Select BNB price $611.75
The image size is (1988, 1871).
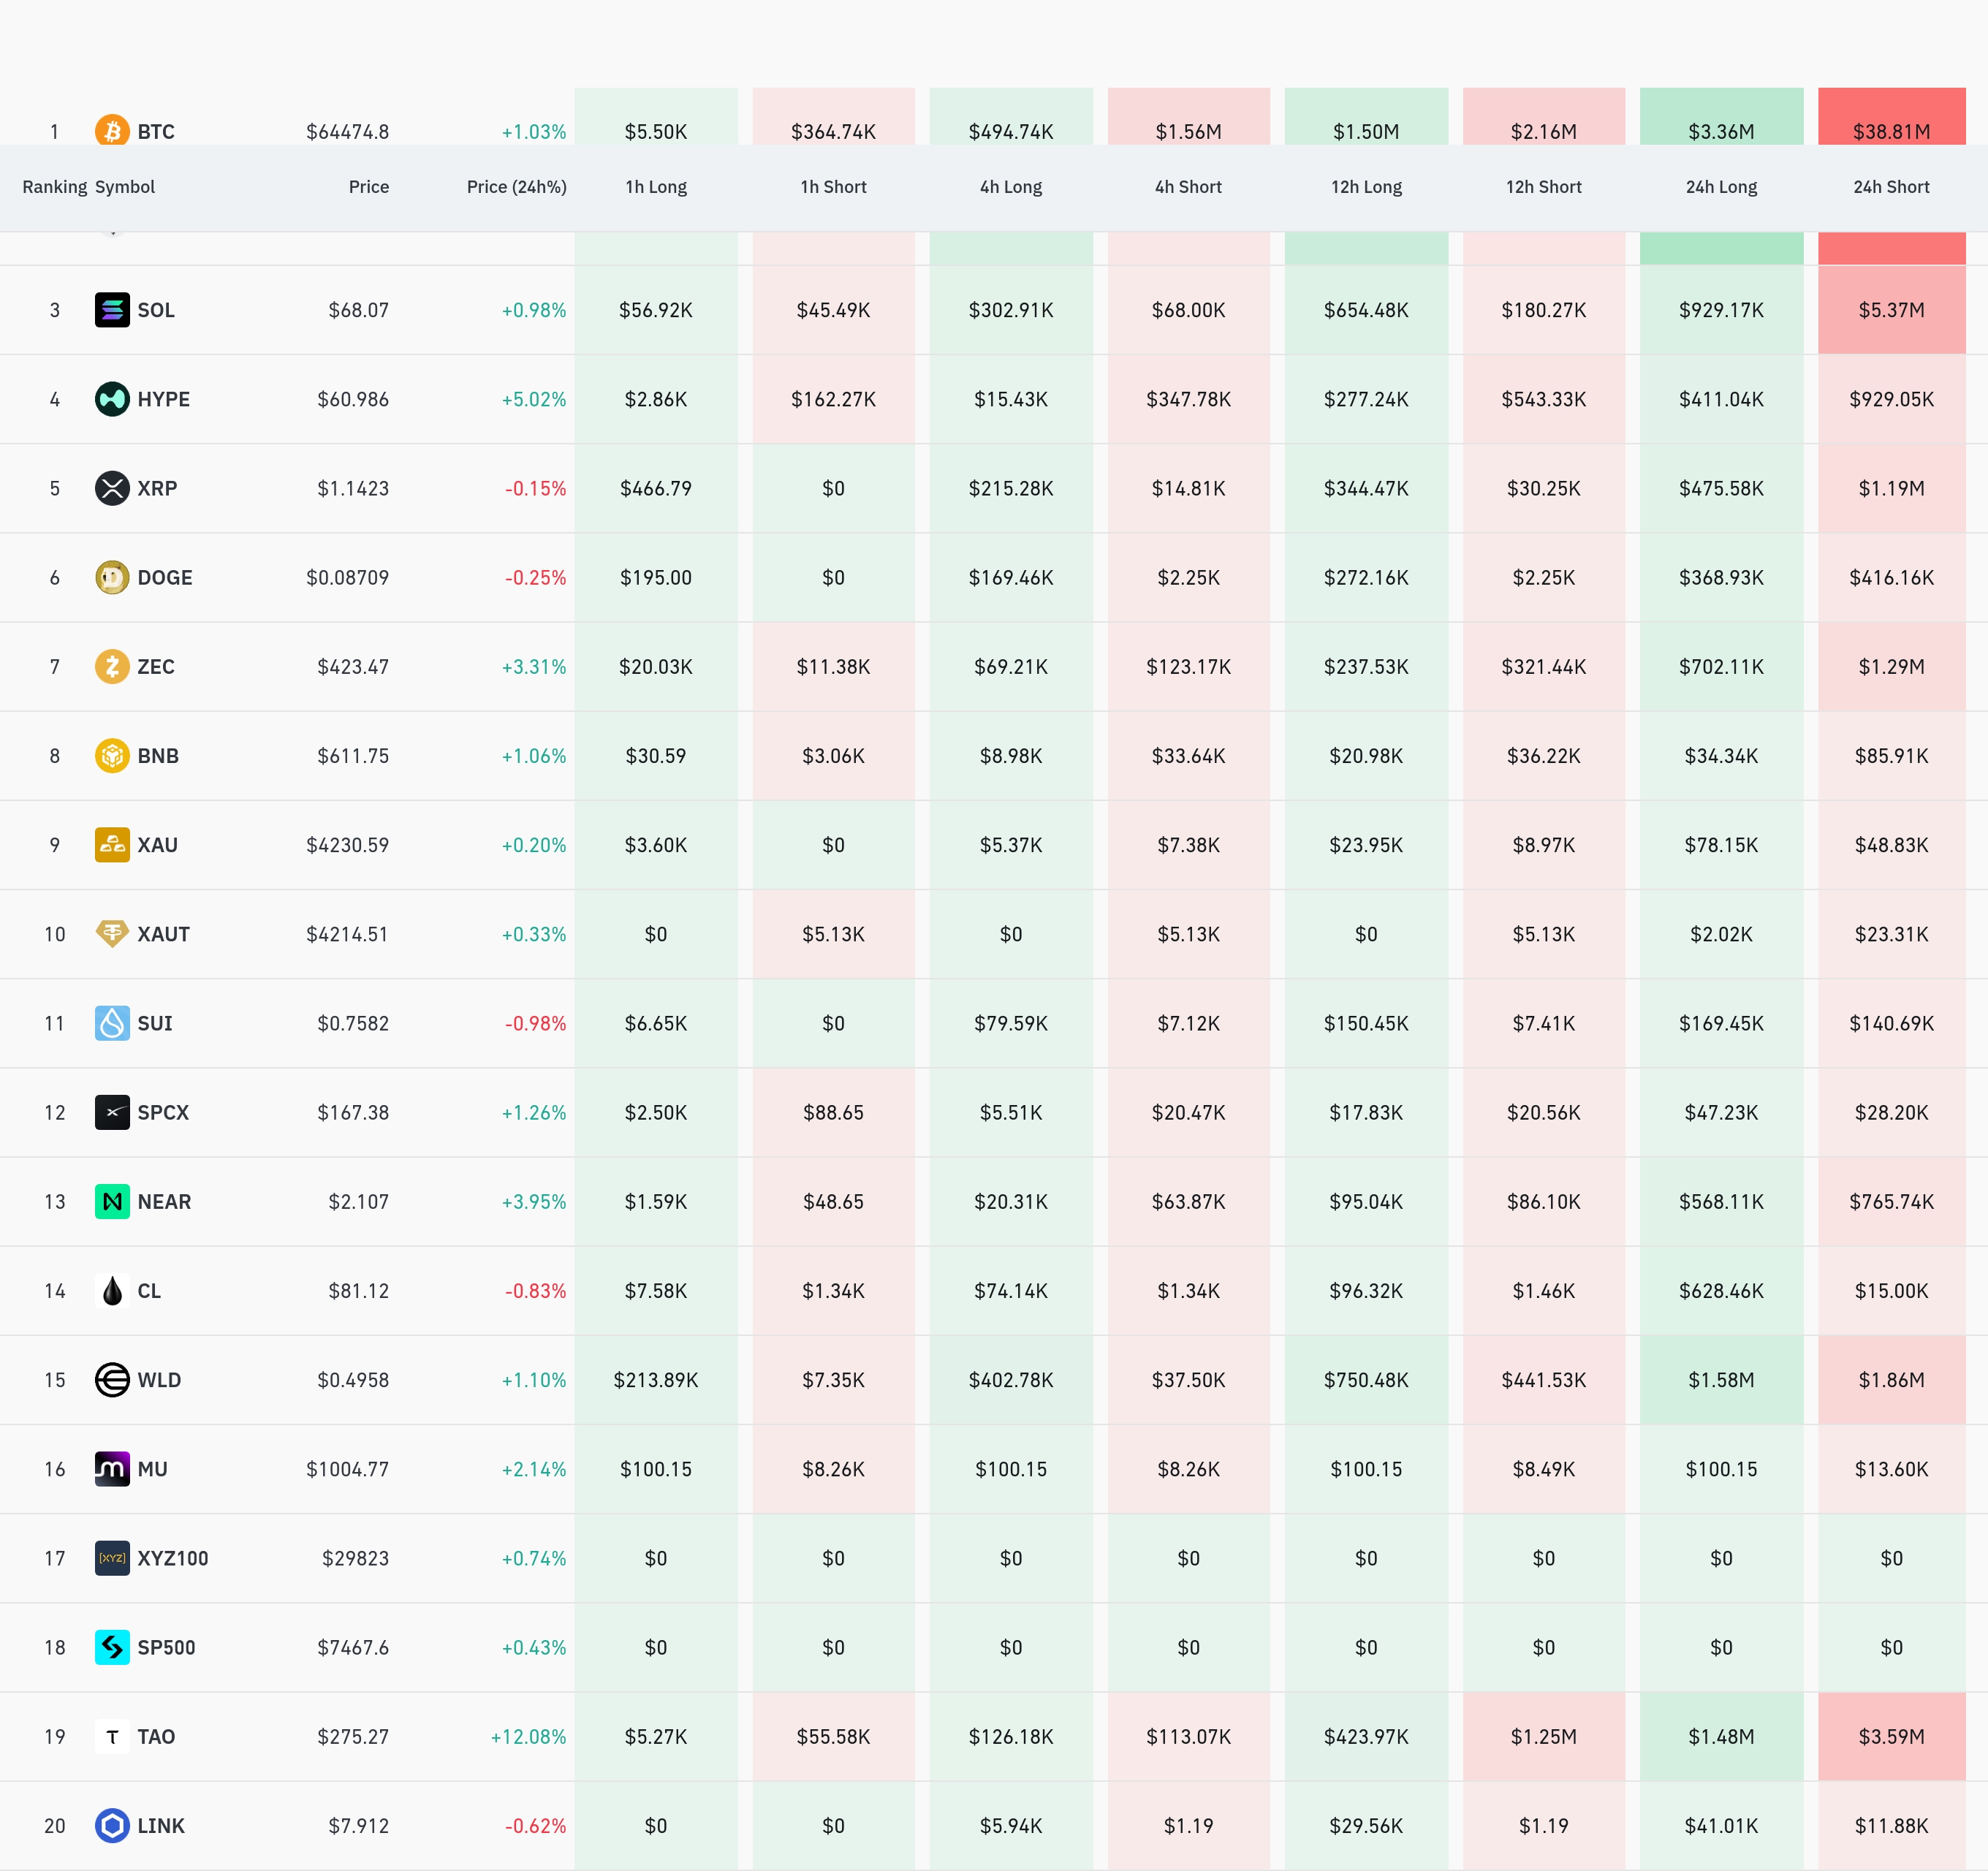[x=353, y=756]
